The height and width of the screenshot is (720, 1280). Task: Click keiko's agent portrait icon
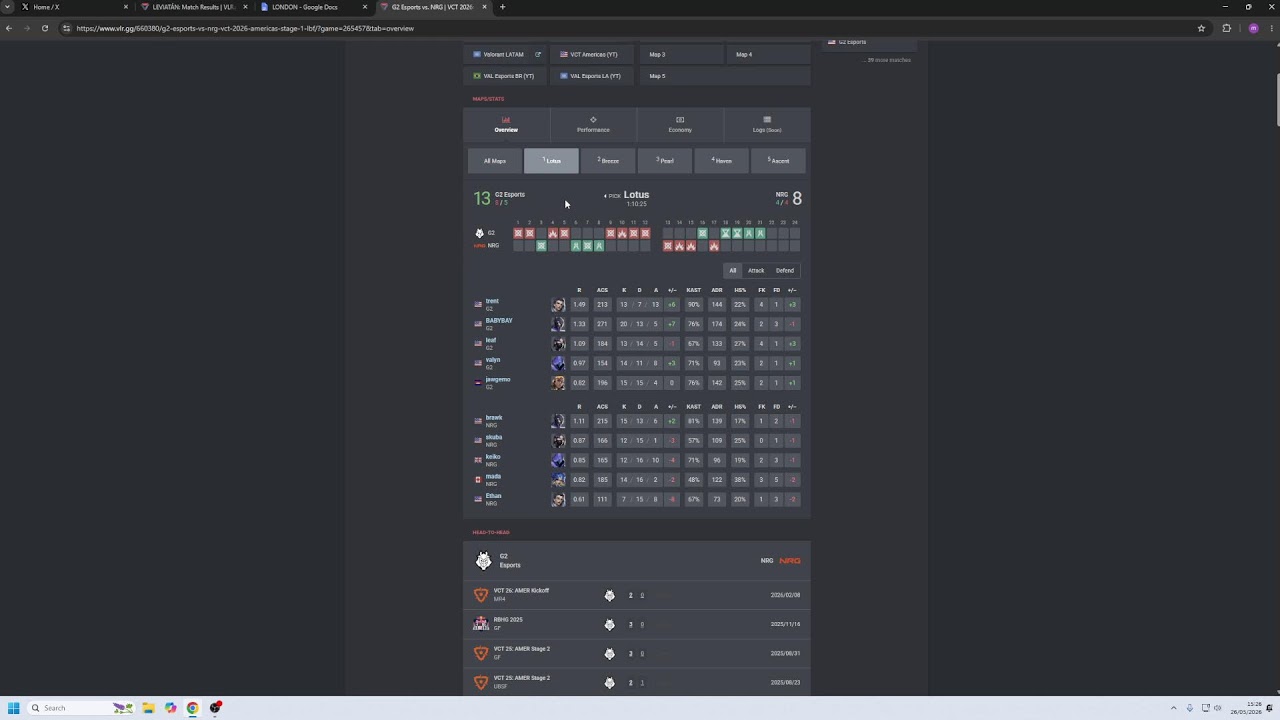558,460
